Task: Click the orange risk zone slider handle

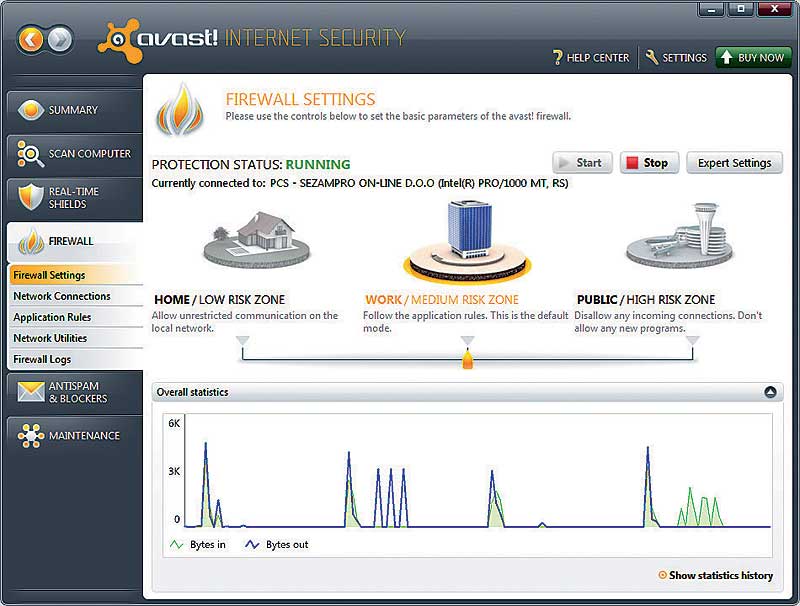Action: click(x=467, y=358)
